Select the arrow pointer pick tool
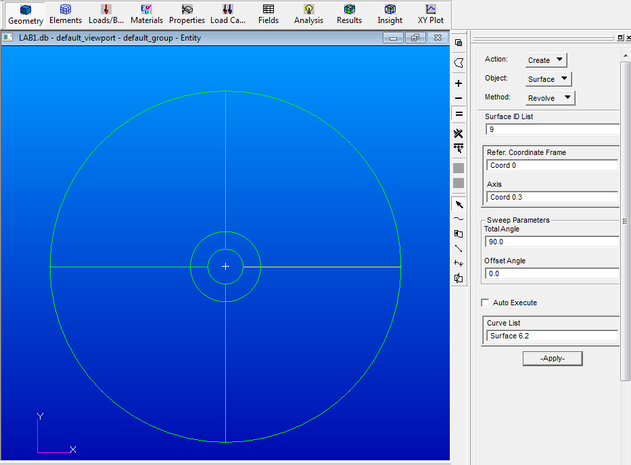 [x=458, y=204]
